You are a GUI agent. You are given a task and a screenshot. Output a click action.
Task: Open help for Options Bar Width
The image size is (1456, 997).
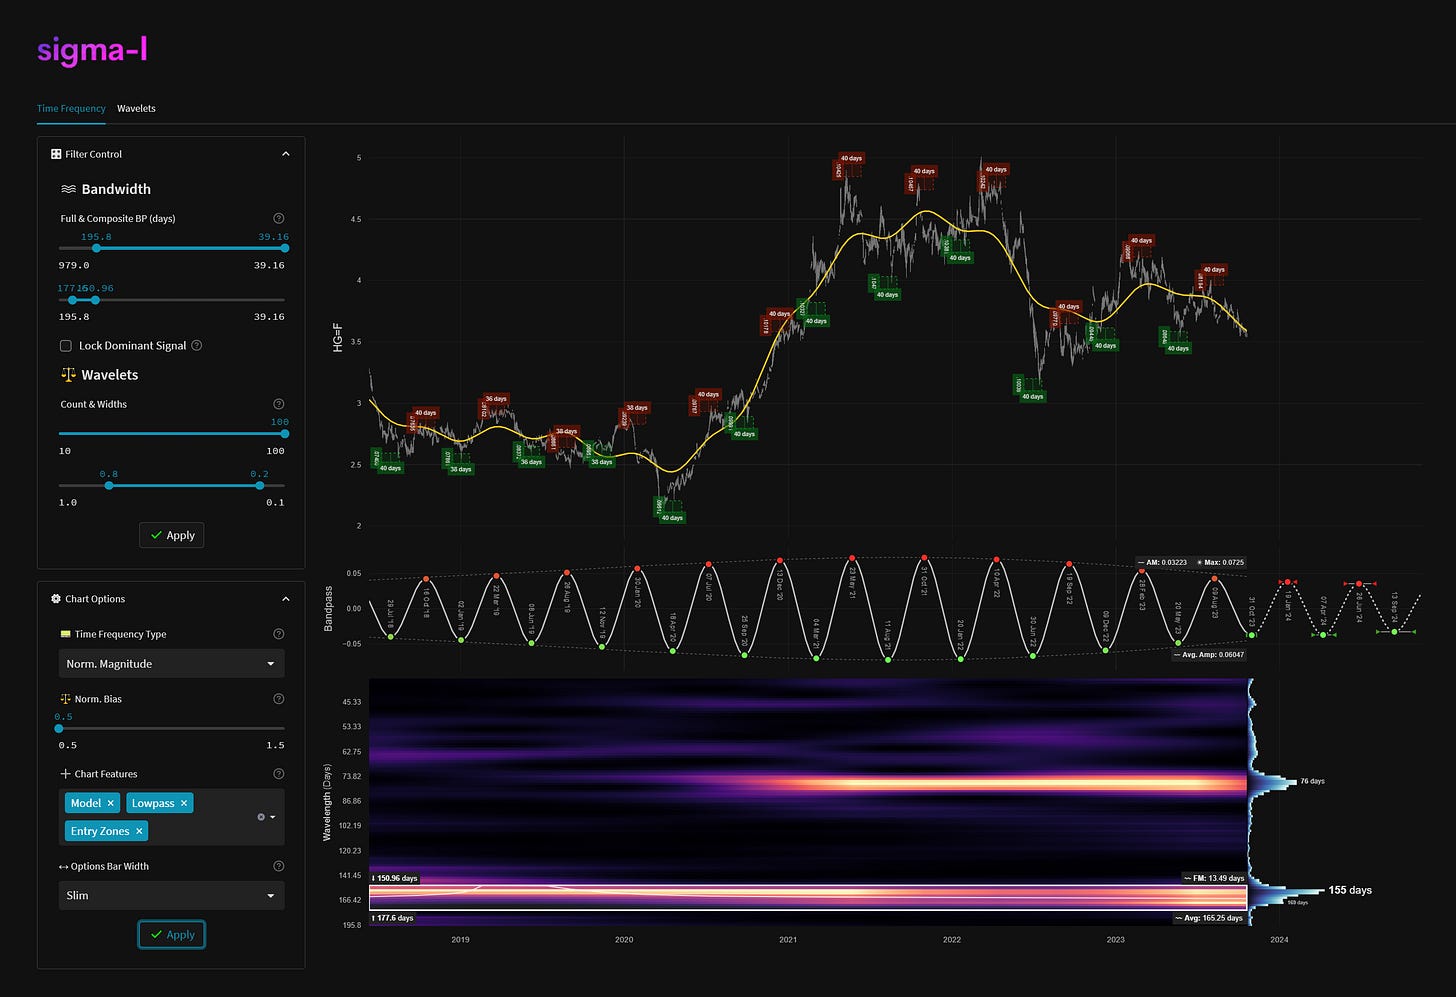click(279, 866)
